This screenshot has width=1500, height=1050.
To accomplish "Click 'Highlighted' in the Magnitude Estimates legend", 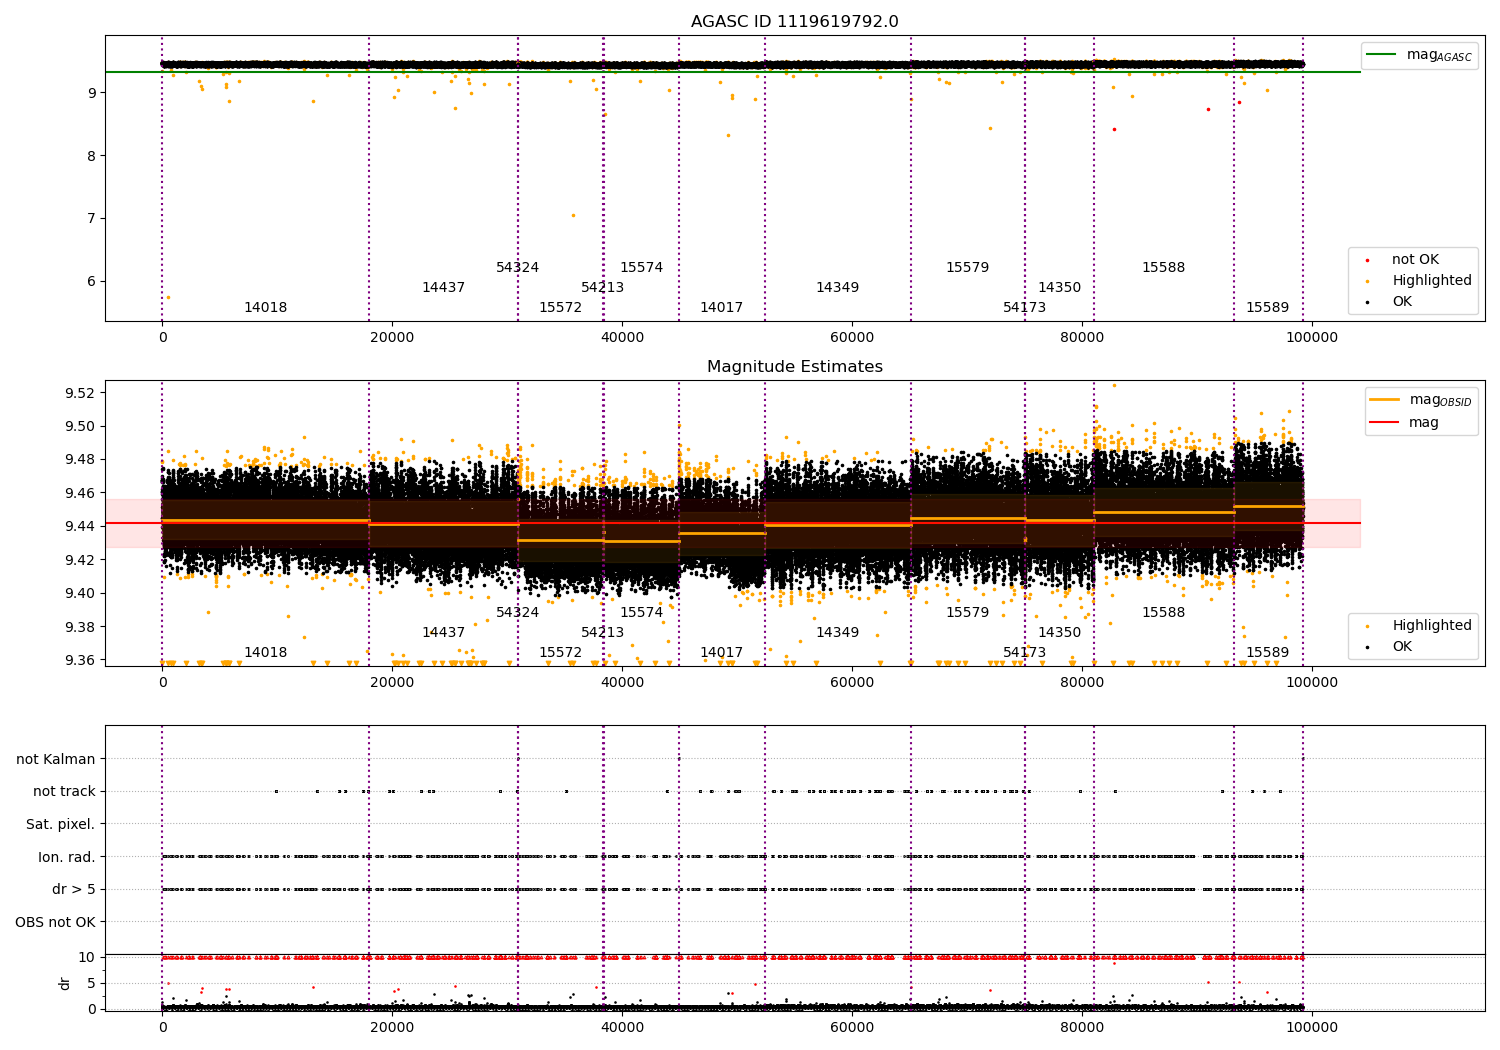I will (x=1420, y=626).
